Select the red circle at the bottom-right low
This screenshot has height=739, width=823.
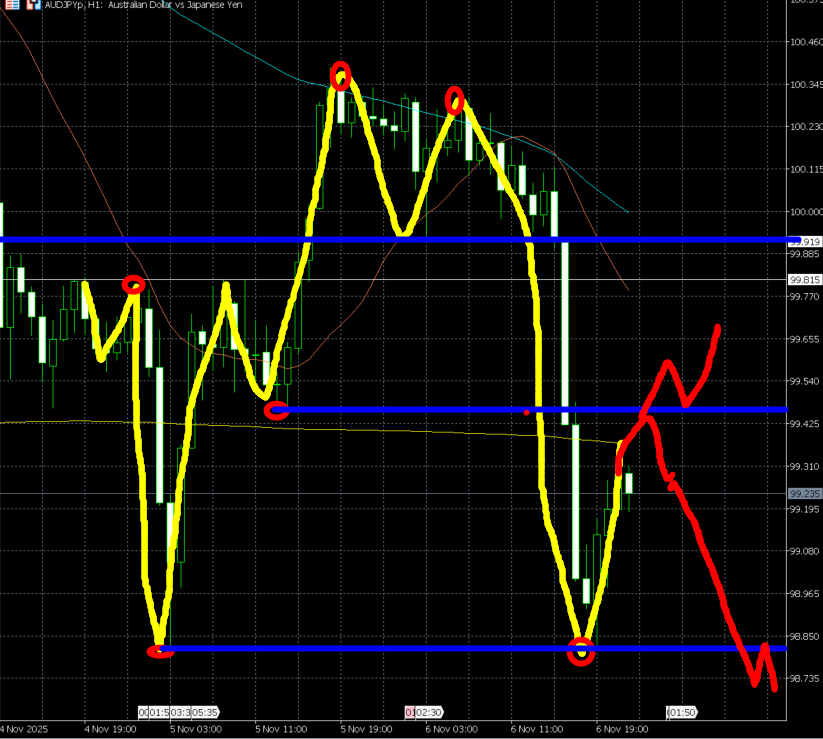click(x=581, y=652)
